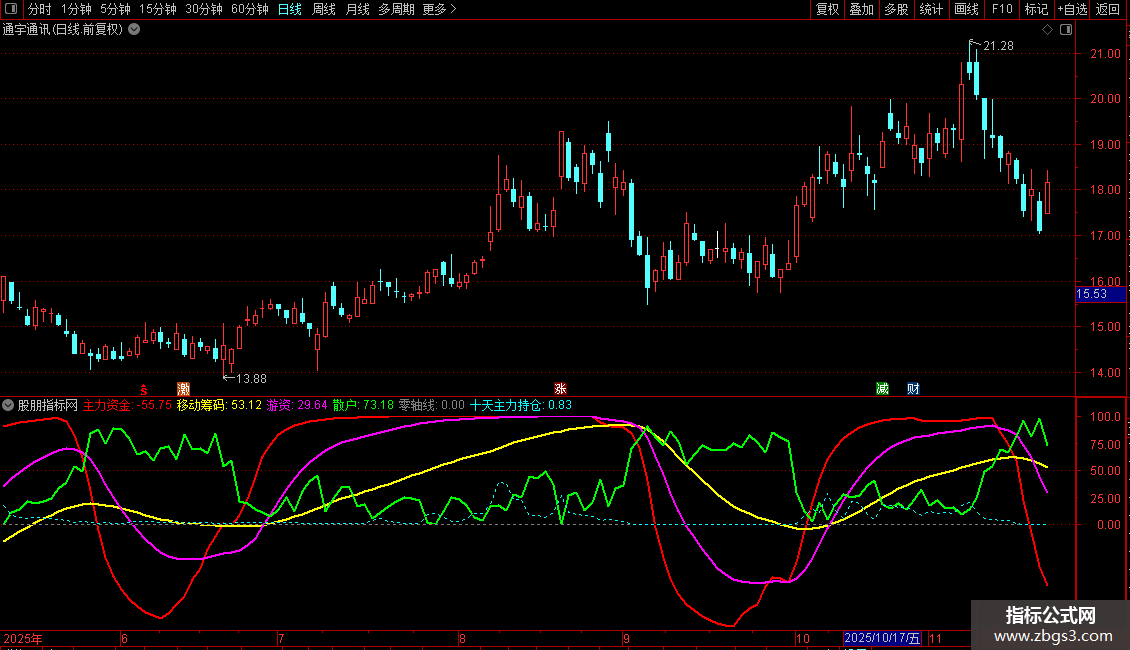Image resolution: width=1130 pixels, height=650 pixels.
Task: Click the 2025年 label on time axis
Action: tap(23, 639)
